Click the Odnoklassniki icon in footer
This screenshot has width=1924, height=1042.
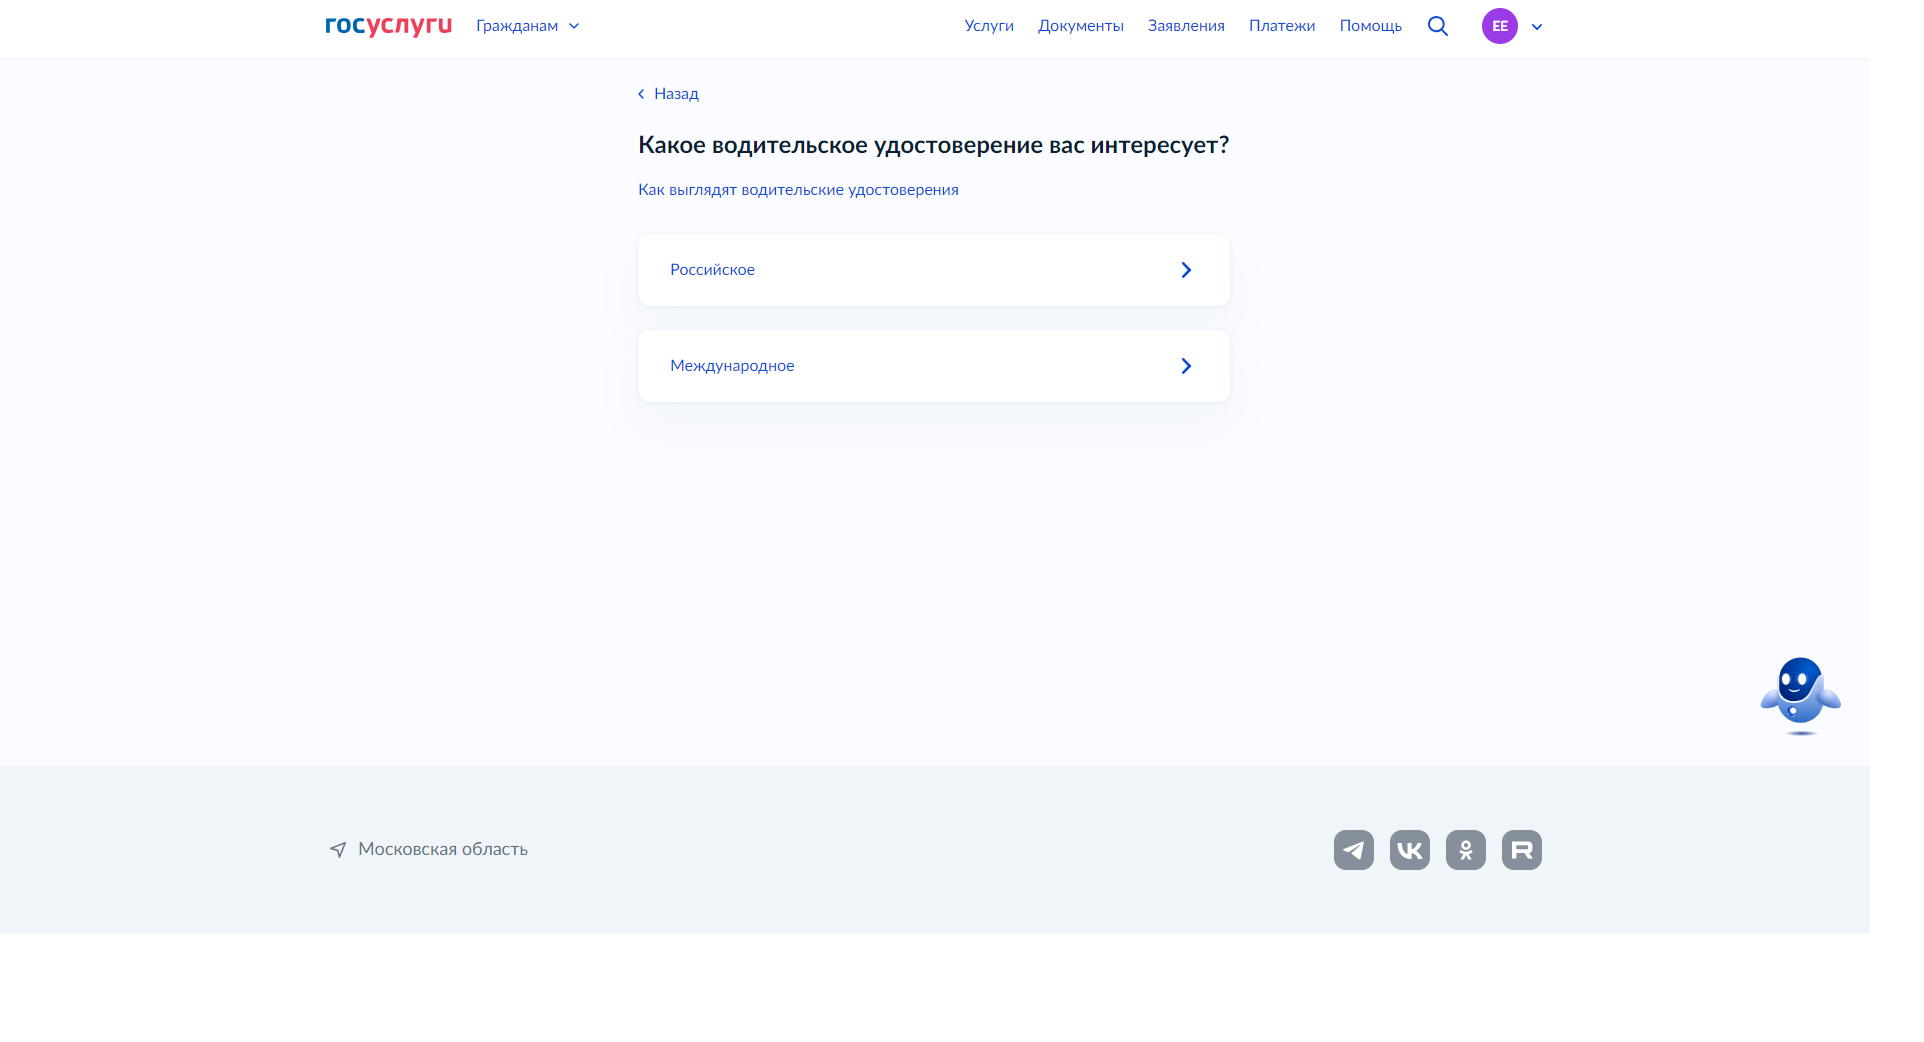(1465, 849)
